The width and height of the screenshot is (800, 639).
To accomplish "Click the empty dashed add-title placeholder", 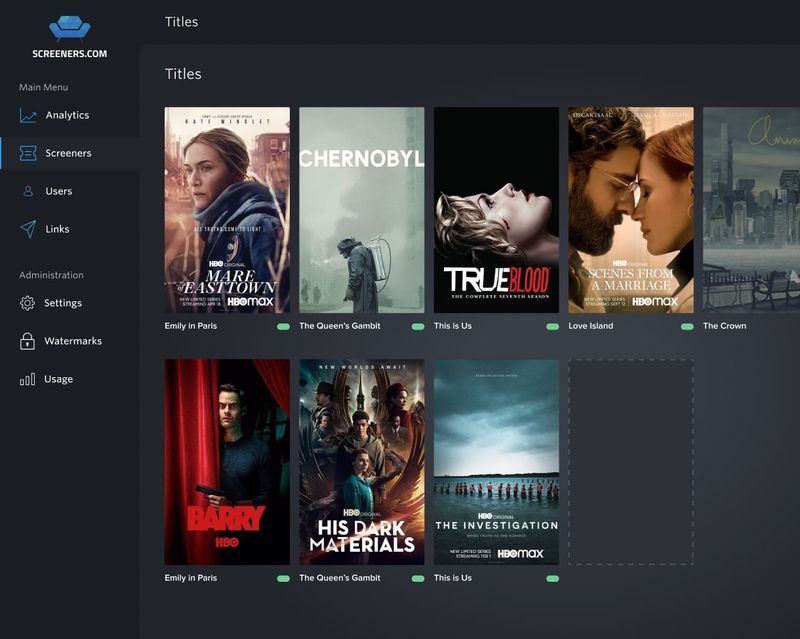I will tap(631, 462).
